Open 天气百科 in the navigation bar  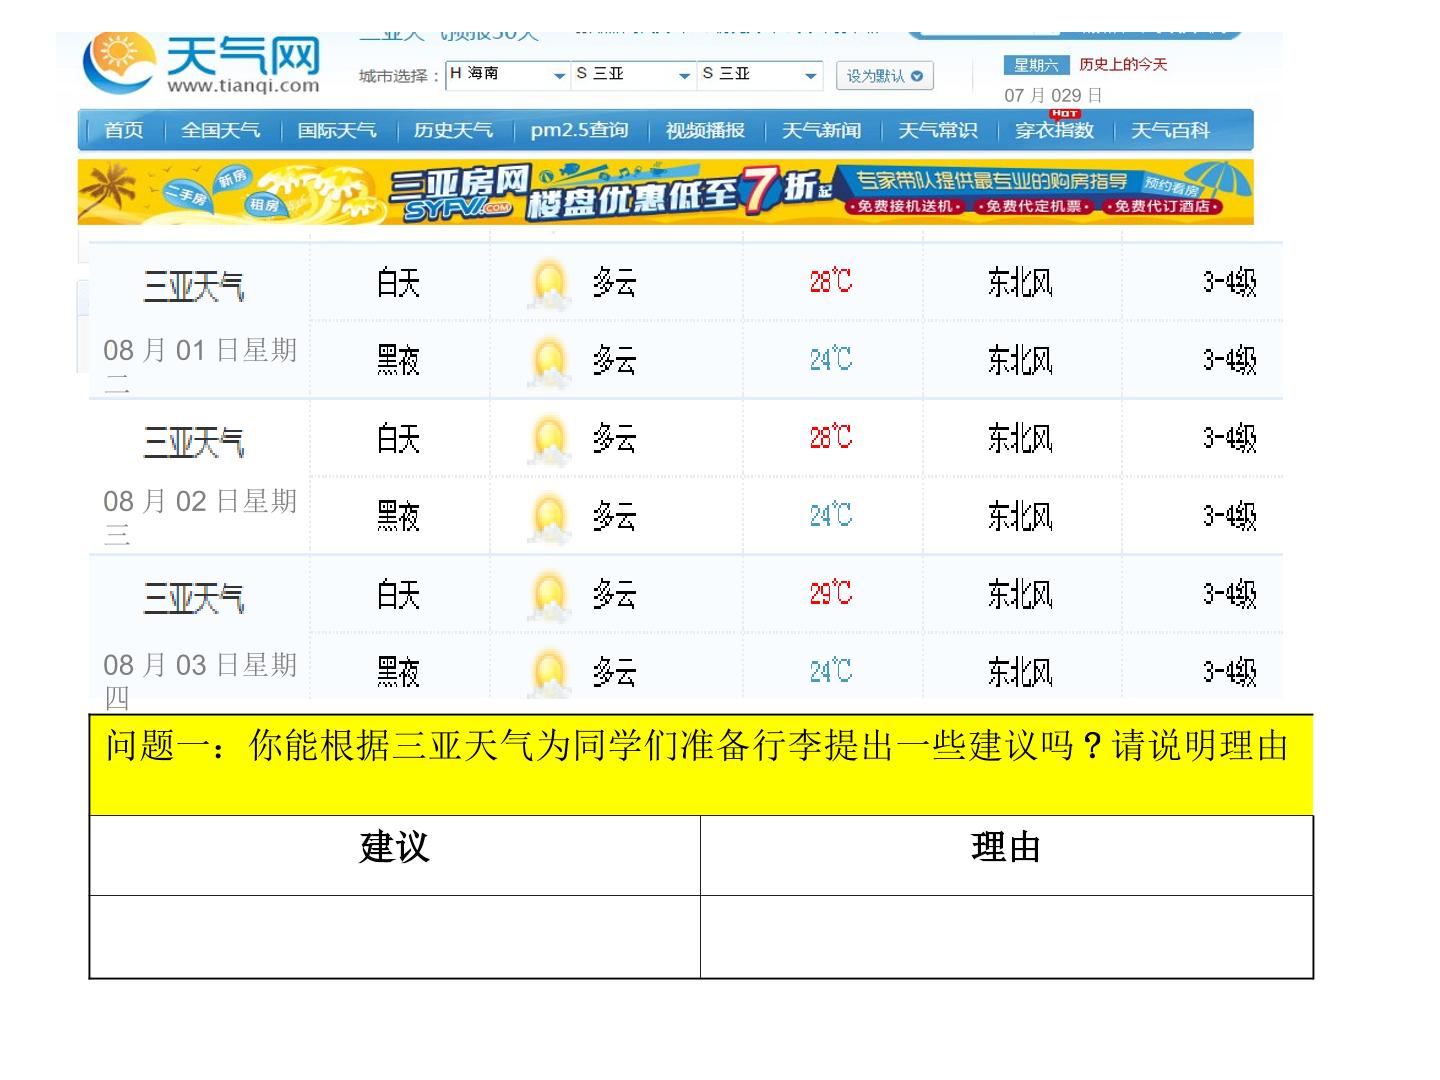1170,131
